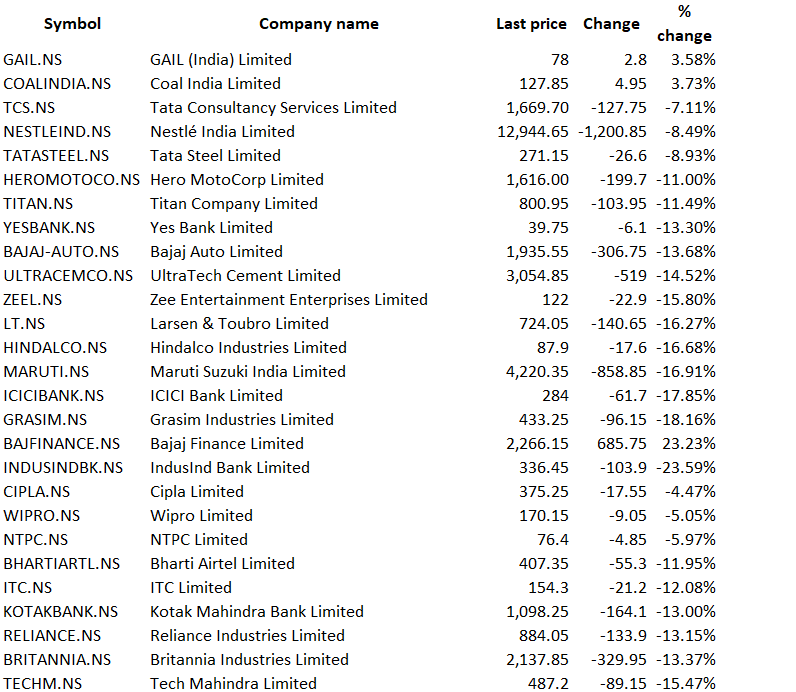Select Kotak Mahindra Bank Limited name
Screen dimensions: 796x692
pos(256,612)
